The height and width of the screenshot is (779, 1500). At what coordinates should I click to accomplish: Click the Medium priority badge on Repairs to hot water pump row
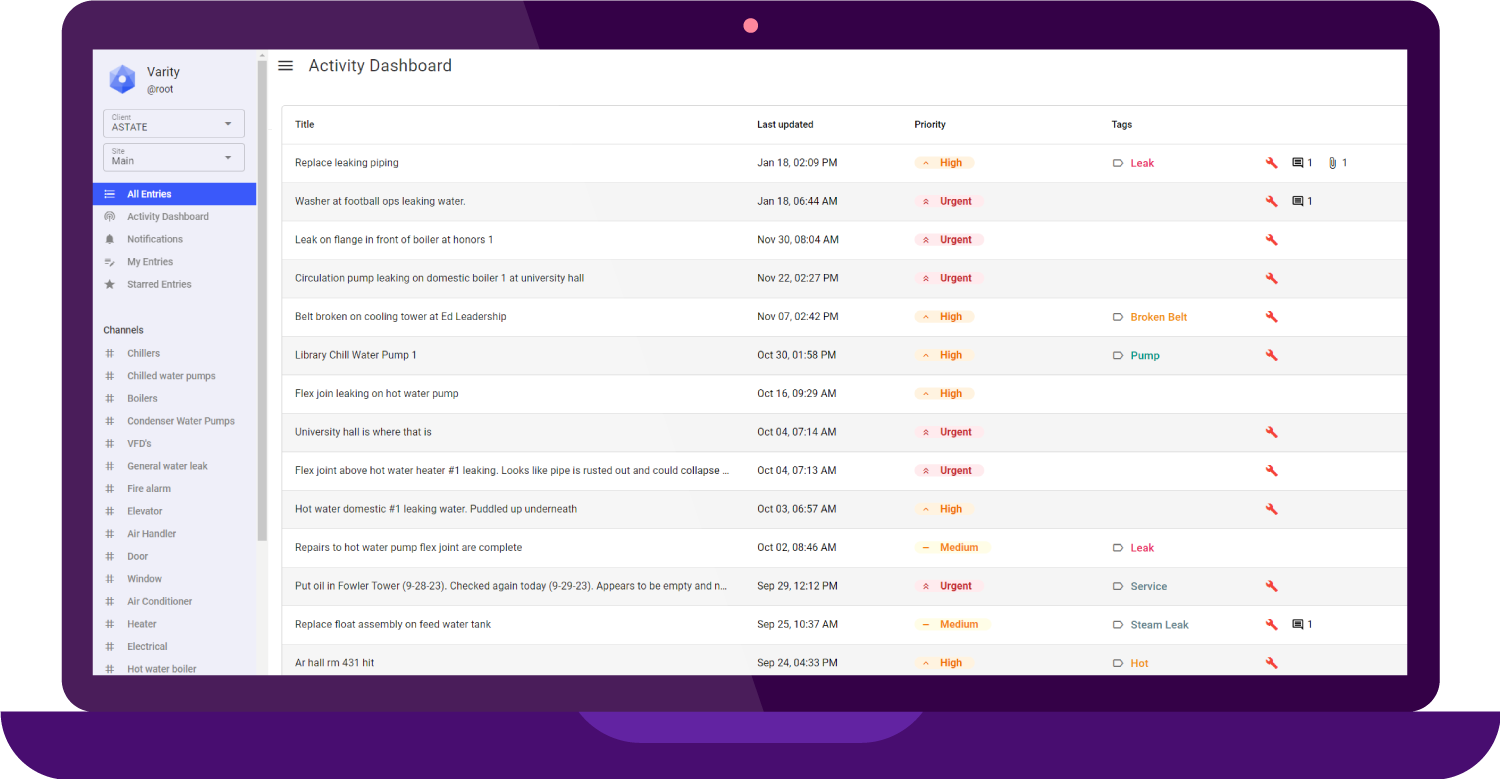(x=952, y=548)
